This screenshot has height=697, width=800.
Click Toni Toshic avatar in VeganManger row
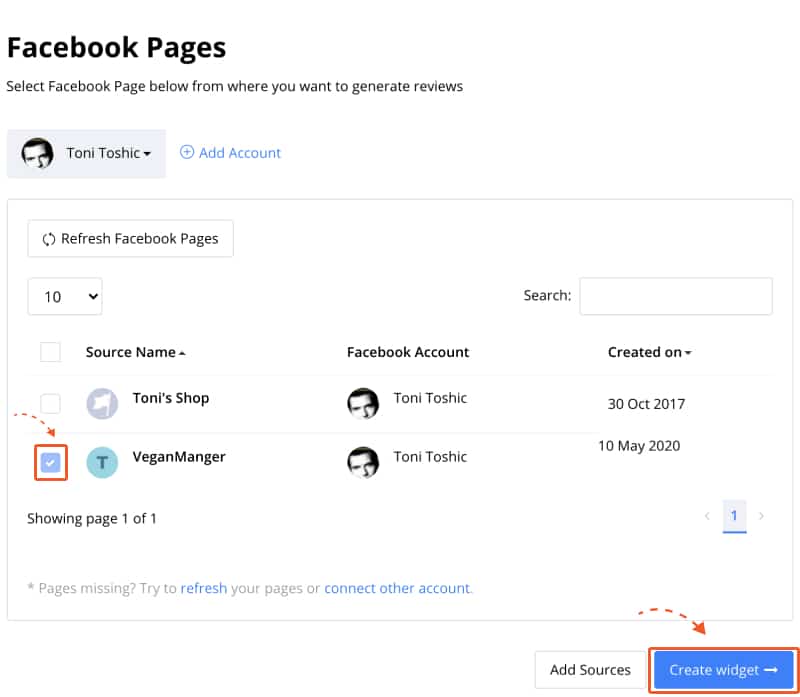coord(363,463)
